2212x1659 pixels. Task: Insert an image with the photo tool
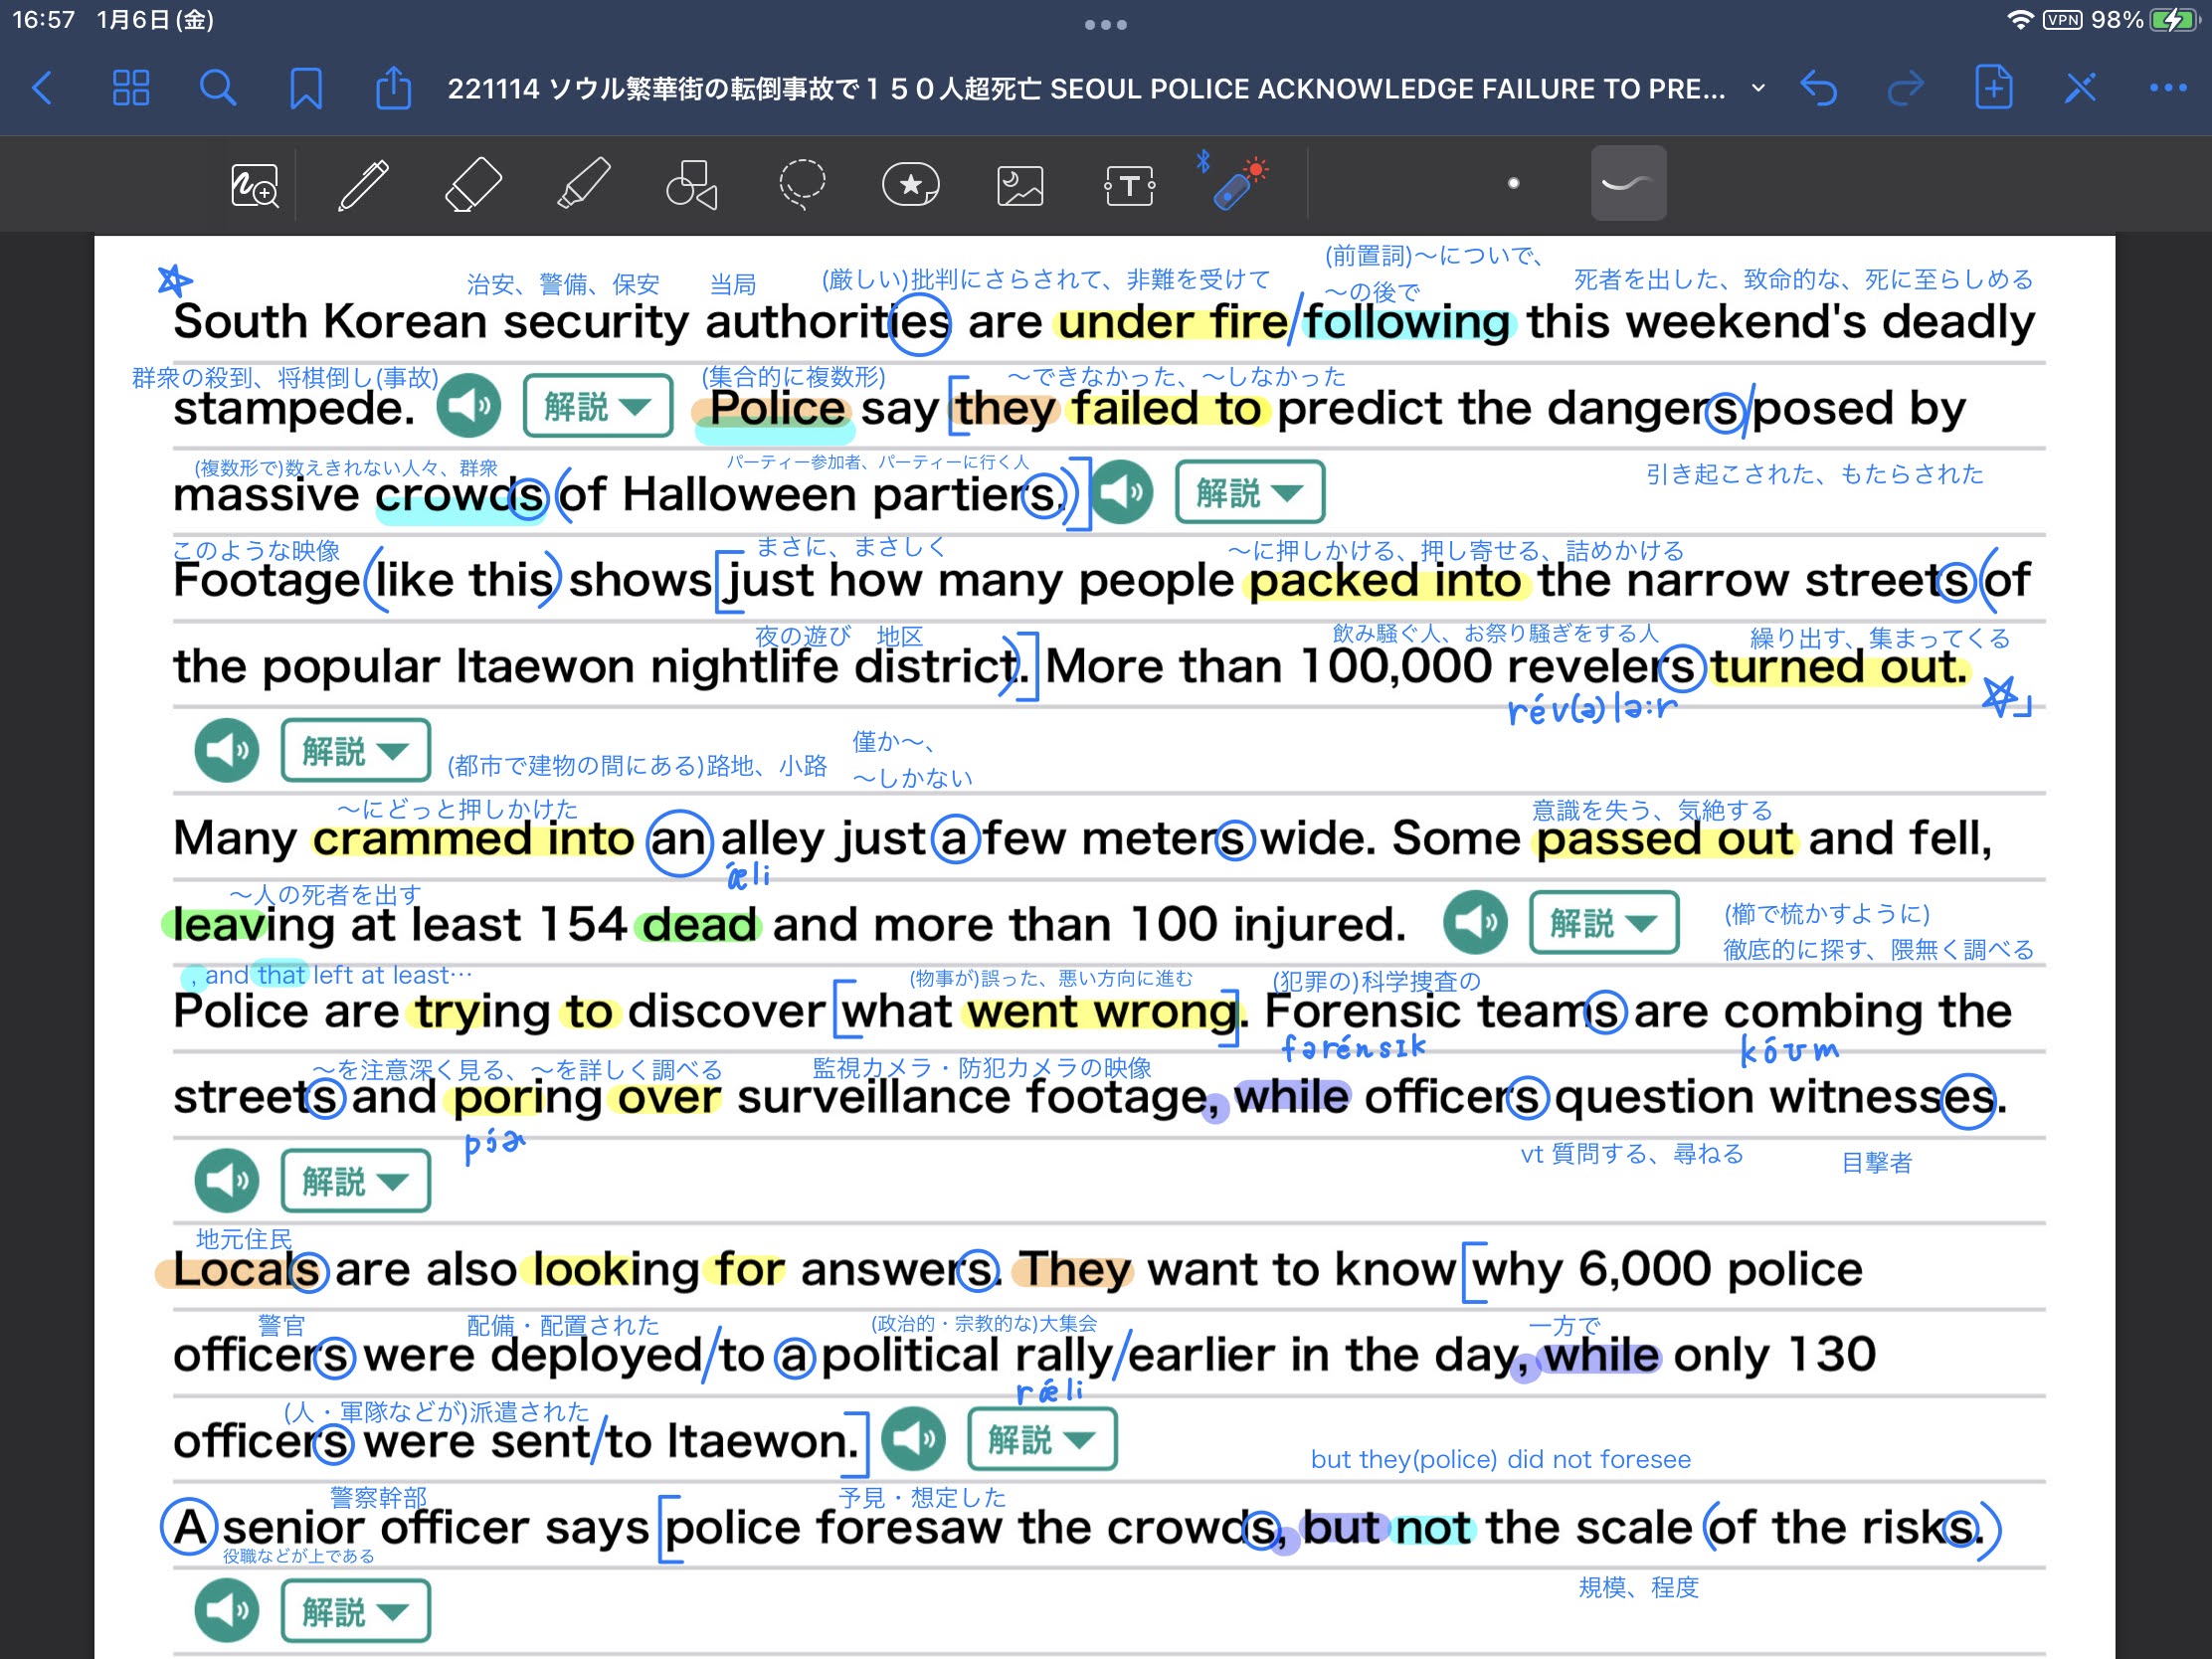[x=1020, y=186]
